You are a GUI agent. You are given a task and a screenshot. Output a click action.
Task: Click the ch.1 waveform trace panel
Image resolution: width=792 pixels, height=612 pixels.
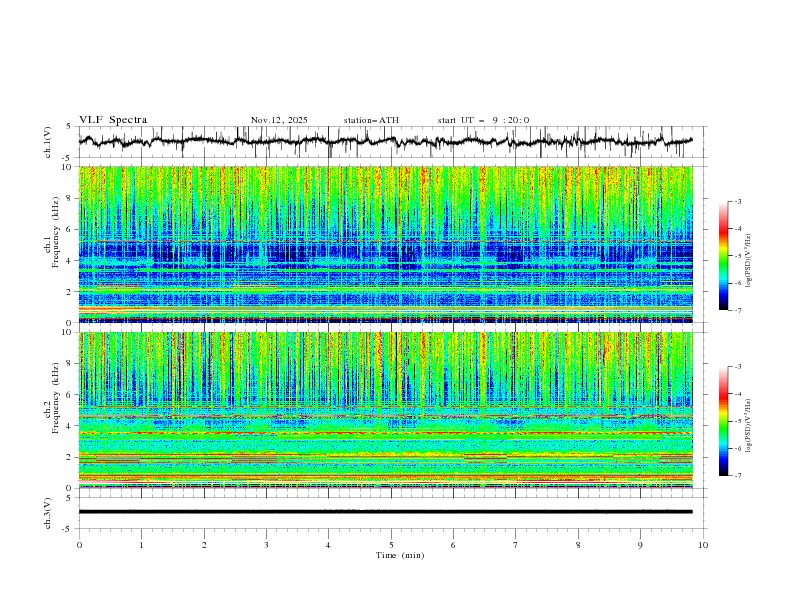coord(393,142)
